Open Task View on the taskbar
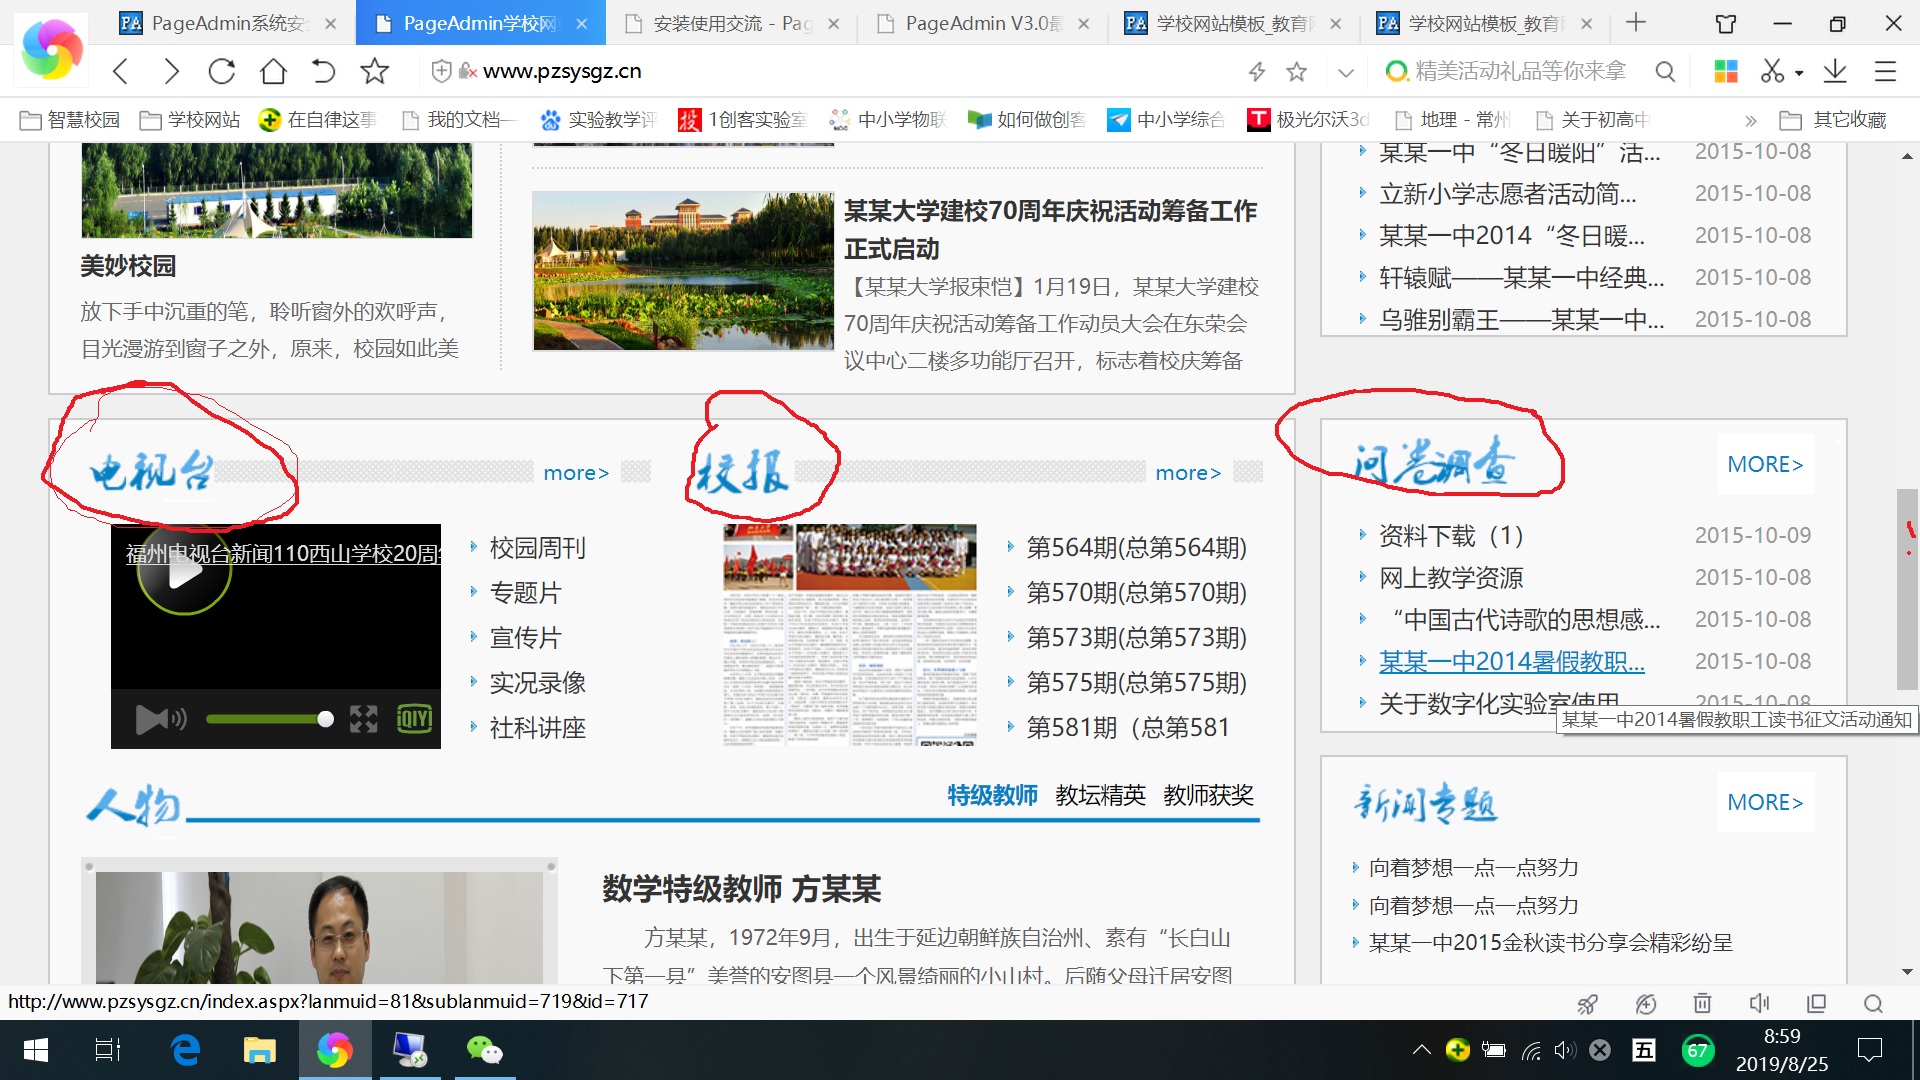The image size is (1920, 1080). (107, 1050)
